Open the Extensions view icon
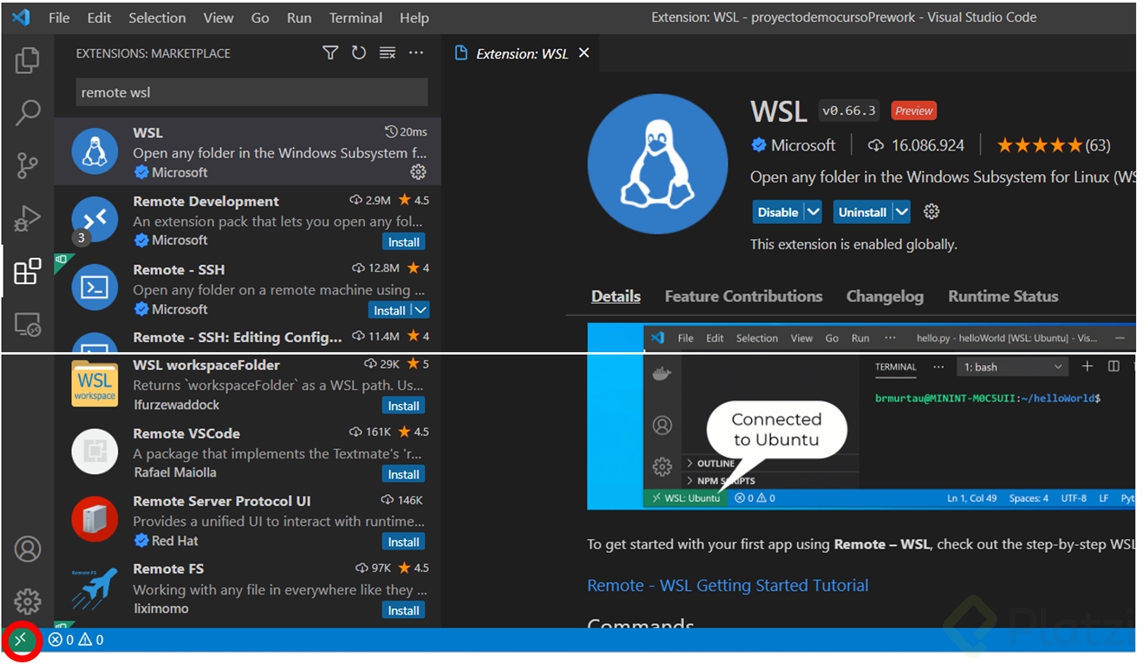The height and width of the screenshot is (665, 1146). tap(27, 272)
